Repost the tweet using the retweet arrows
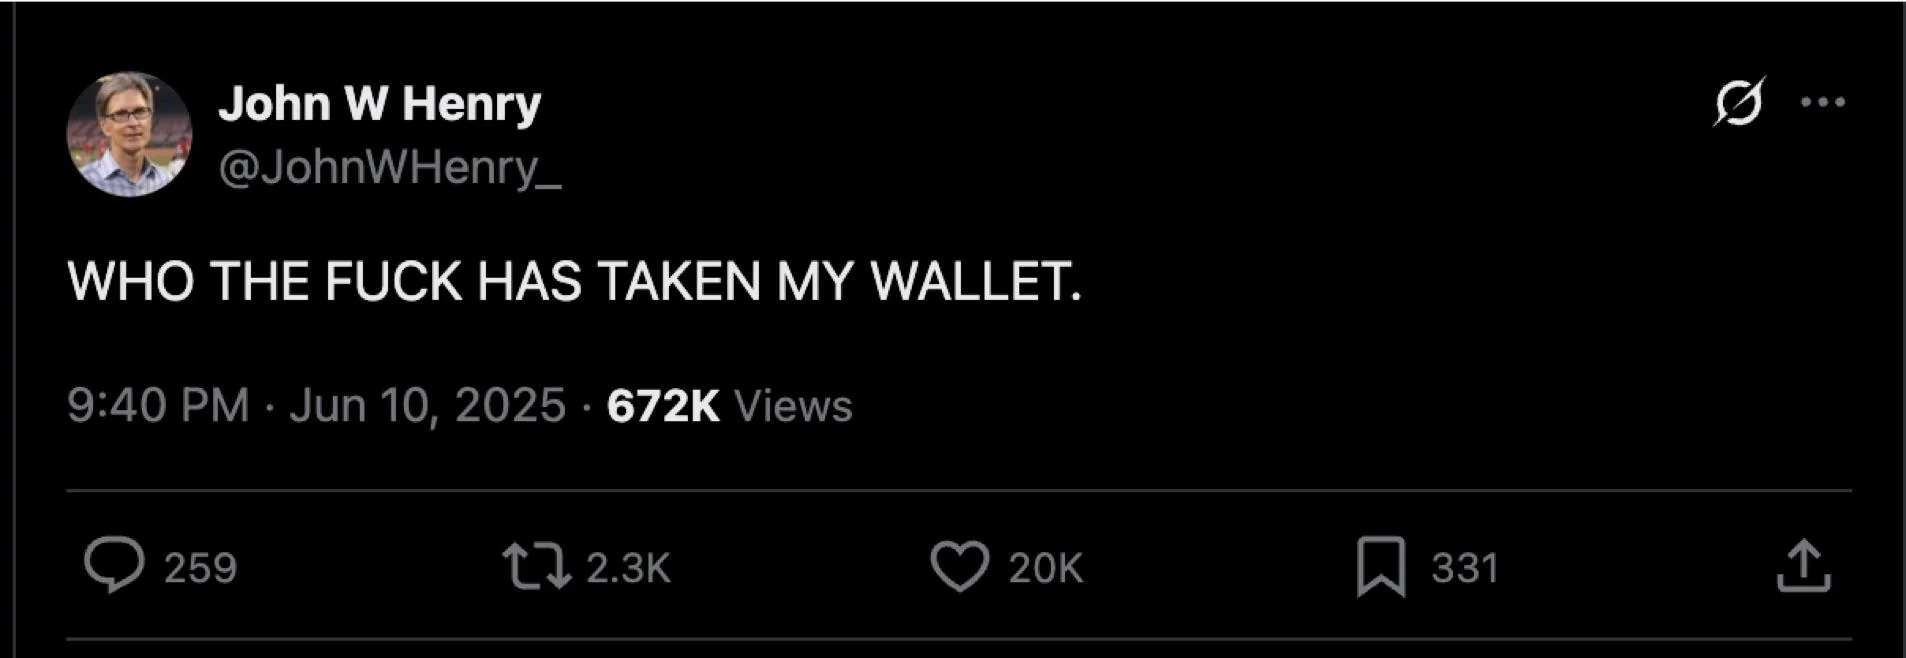The height and width of the screenshot is (658, 1906). [536, 566]
